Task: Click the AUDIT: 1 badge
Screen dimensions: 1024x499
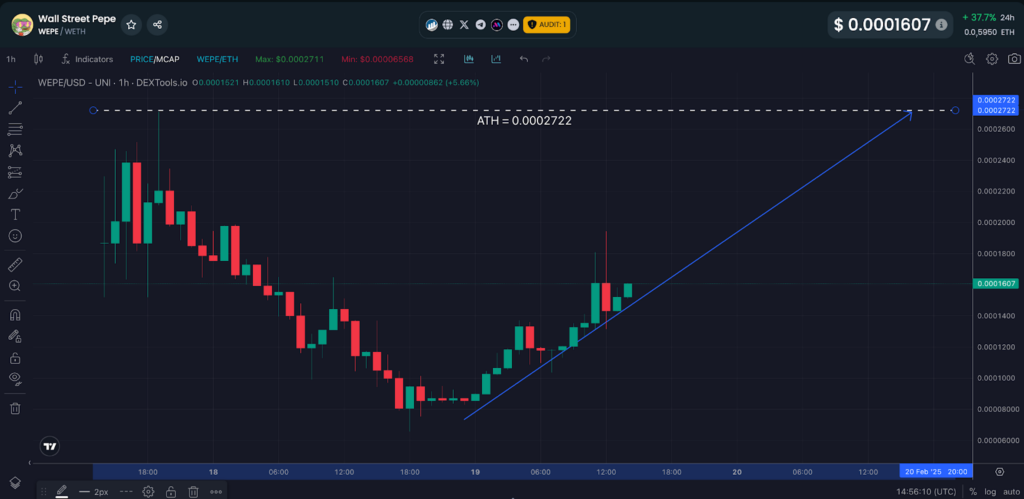Action: click(x=546, y=24)
